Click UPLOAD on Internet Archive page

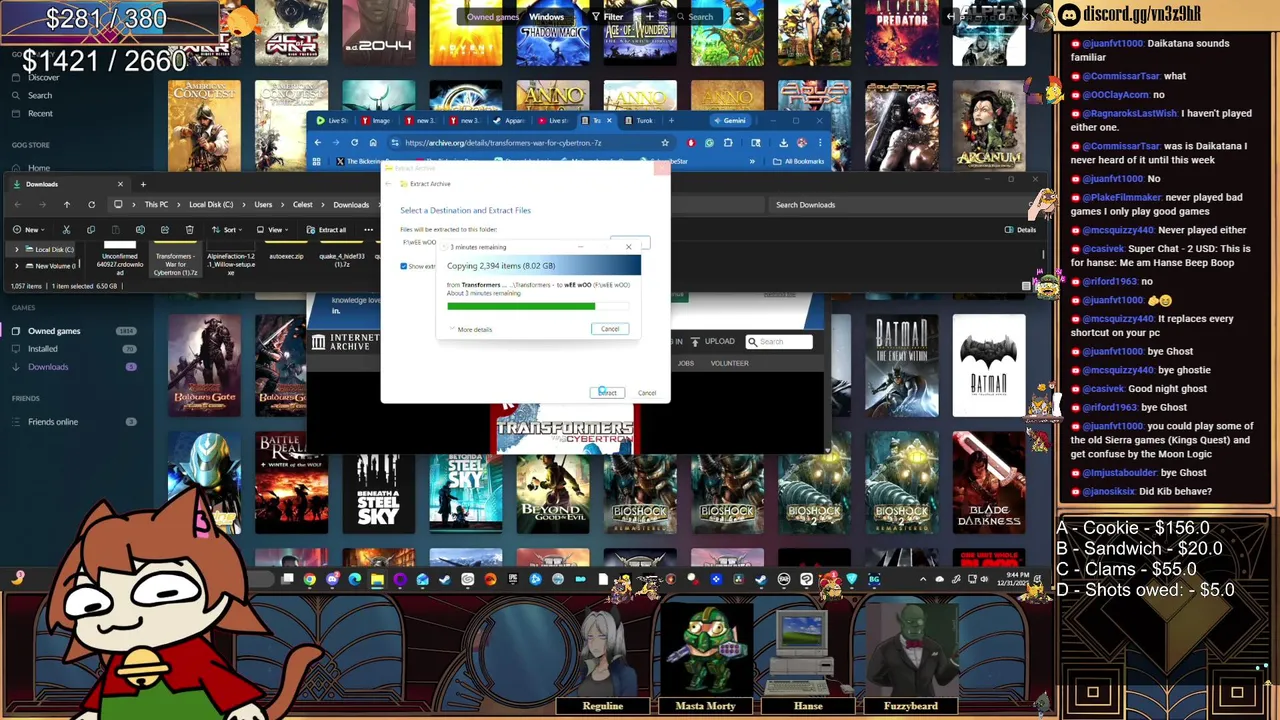tap(714, 342)
